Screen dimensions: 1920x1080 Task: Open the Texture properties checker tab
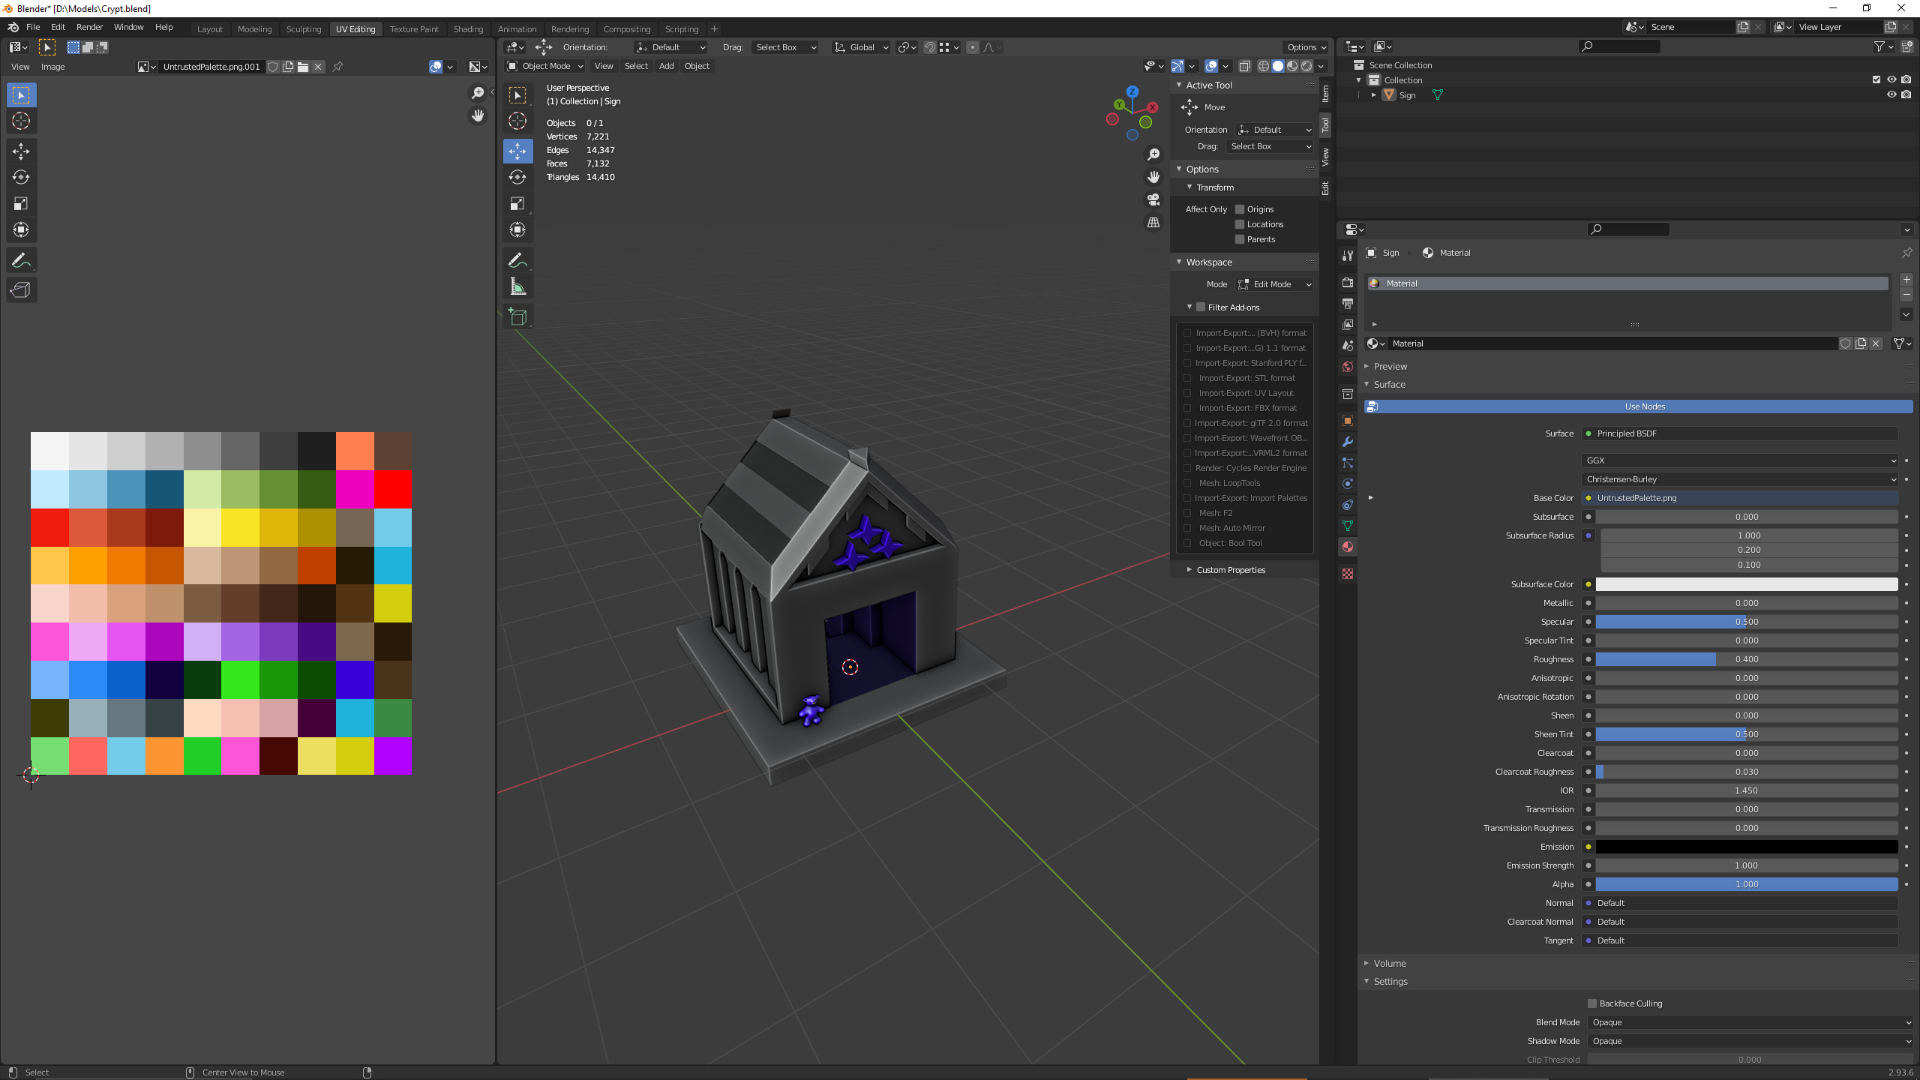(x=1348, y=574)
